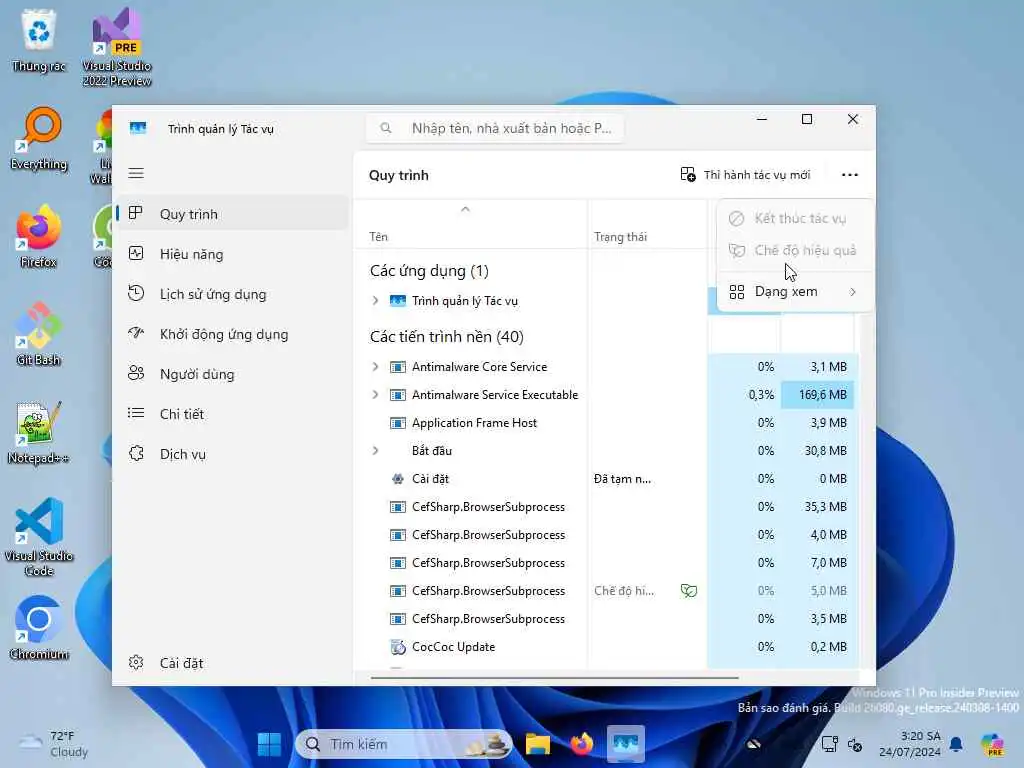The width and height of the screenshot is (1024, 768).
Task: Open the Dịch vụ services puzzle icon
Action: 136,453
